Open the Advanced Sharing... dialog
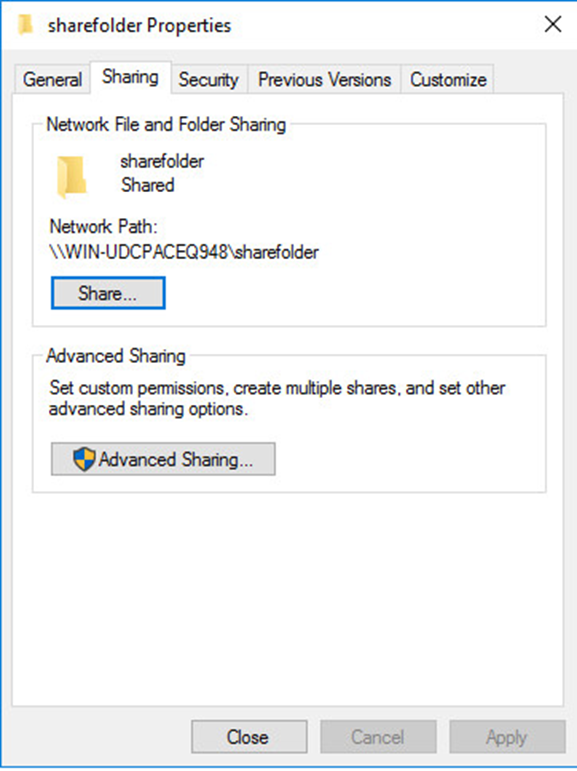The width and height of the screenshot is (577, 771). [163, 459]
